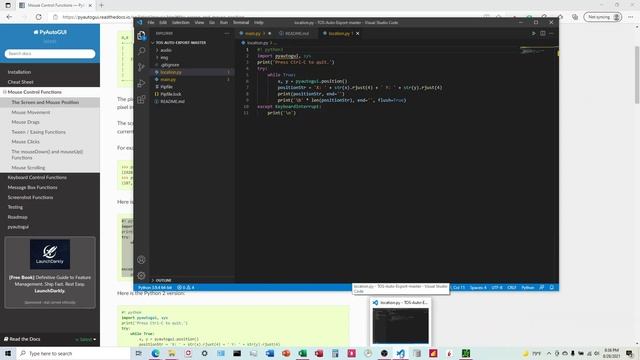Switch to the main.py editor tab
The width and height of the screenshot is (640, 360).
point(255,33)
